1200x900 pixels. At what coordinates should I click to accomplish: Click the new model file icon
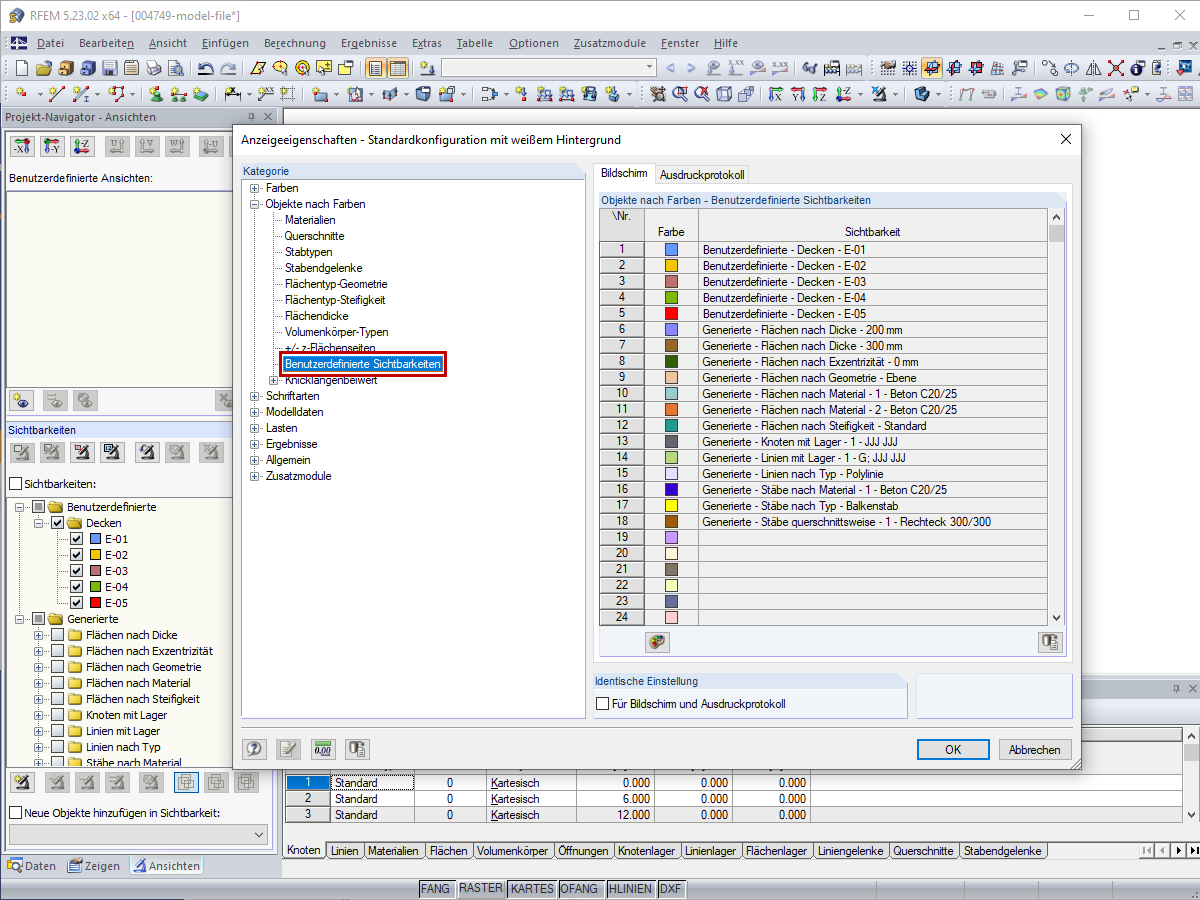pyautogui.click(x=22, y=68)
